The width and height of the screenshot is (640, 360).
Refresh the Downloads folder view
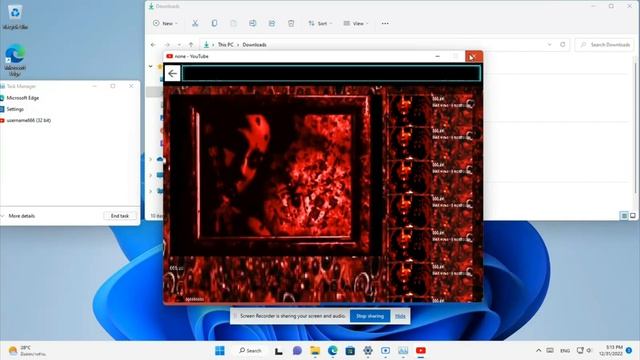coord(562,44)
